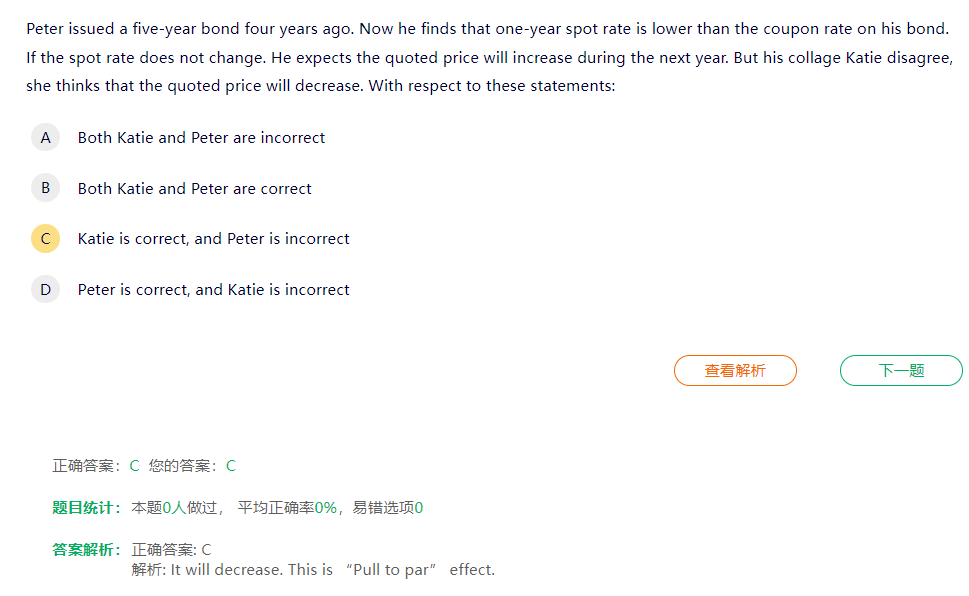Screen dimensions: 969x596
Task: Pick answer text 'Both Katie and Peter are incorrect'
Action: coord(201,138)
